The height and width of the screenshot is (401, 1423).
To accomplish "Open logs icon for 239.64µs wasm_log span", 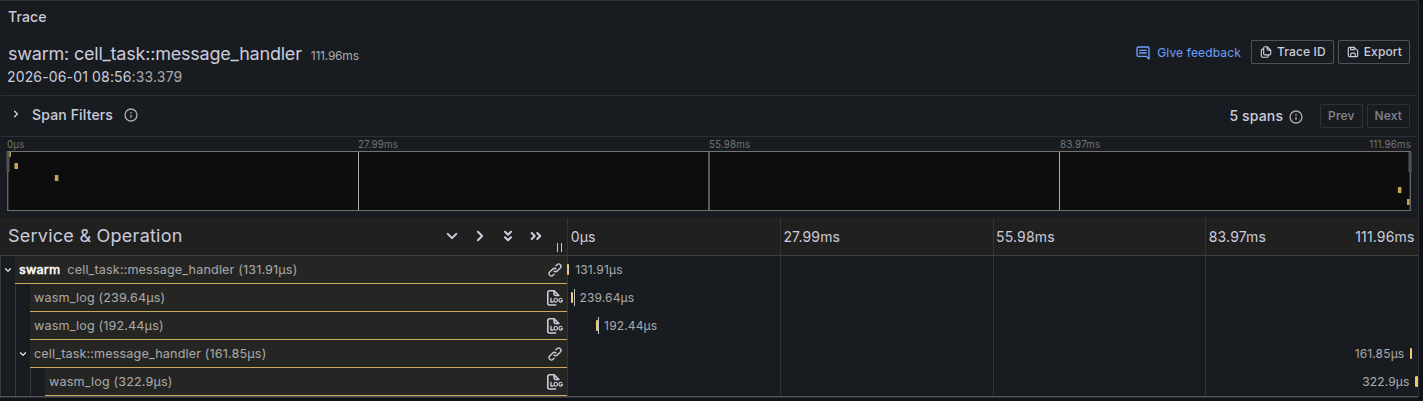I will click(x=555, y=298).
